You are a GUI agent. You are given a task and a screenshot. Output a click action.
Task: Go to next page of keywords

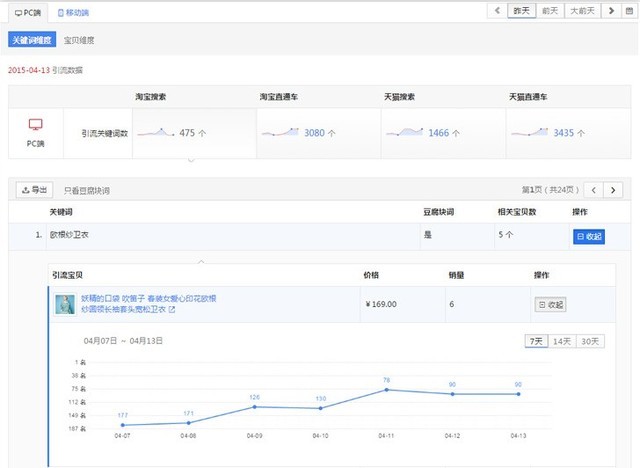click(x=614, y=189)
